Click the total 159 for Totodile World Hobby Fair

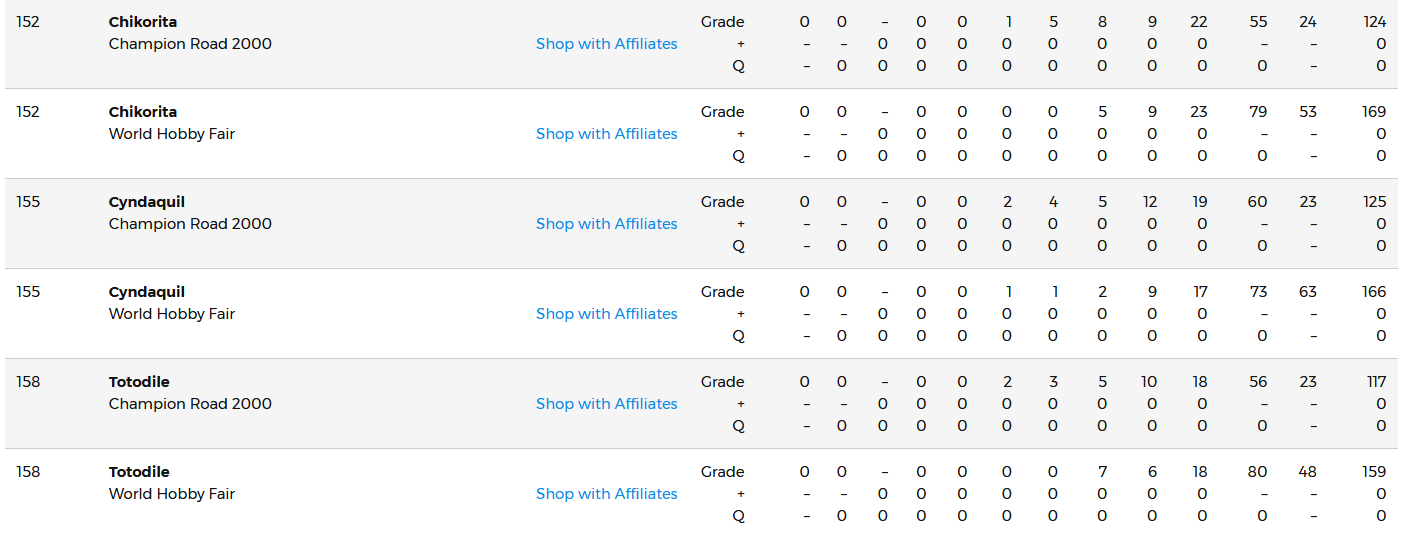click(x=1374, y=472)
